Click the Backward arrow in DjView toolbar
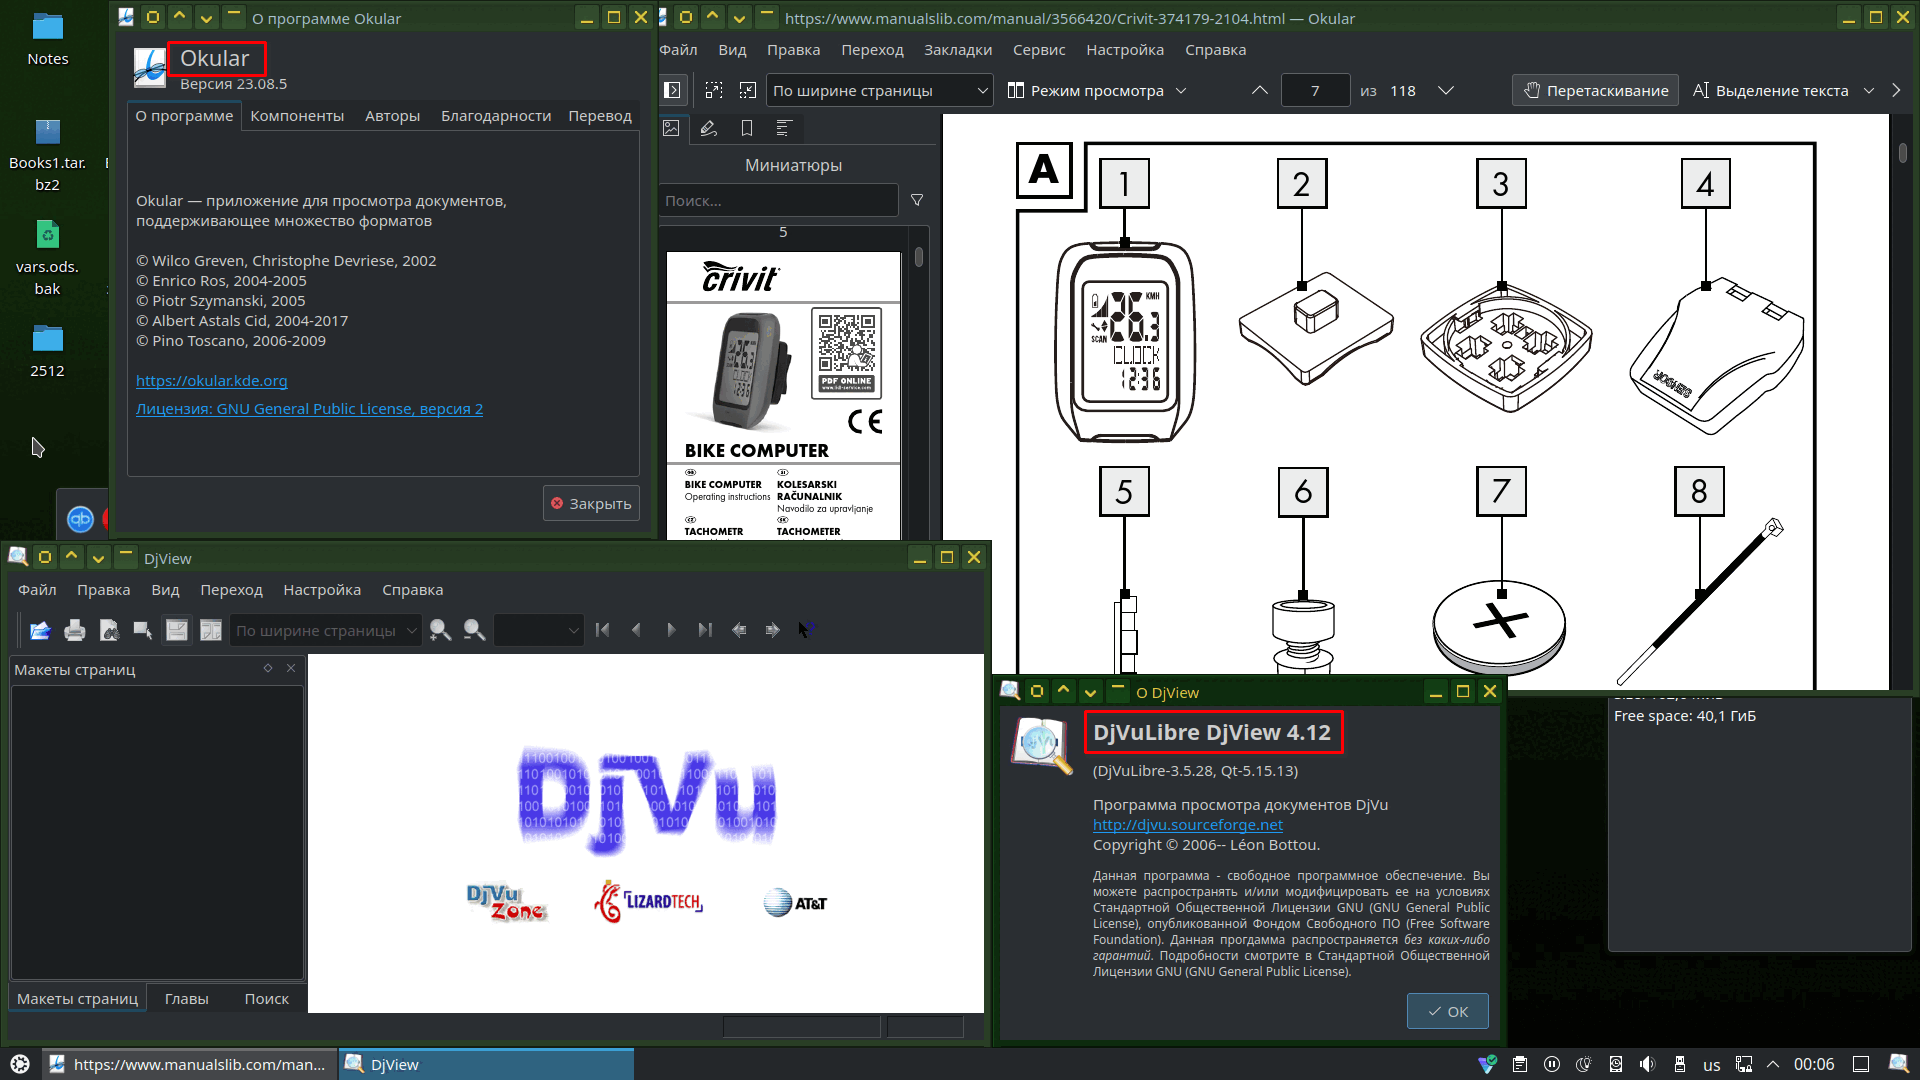 739,630
